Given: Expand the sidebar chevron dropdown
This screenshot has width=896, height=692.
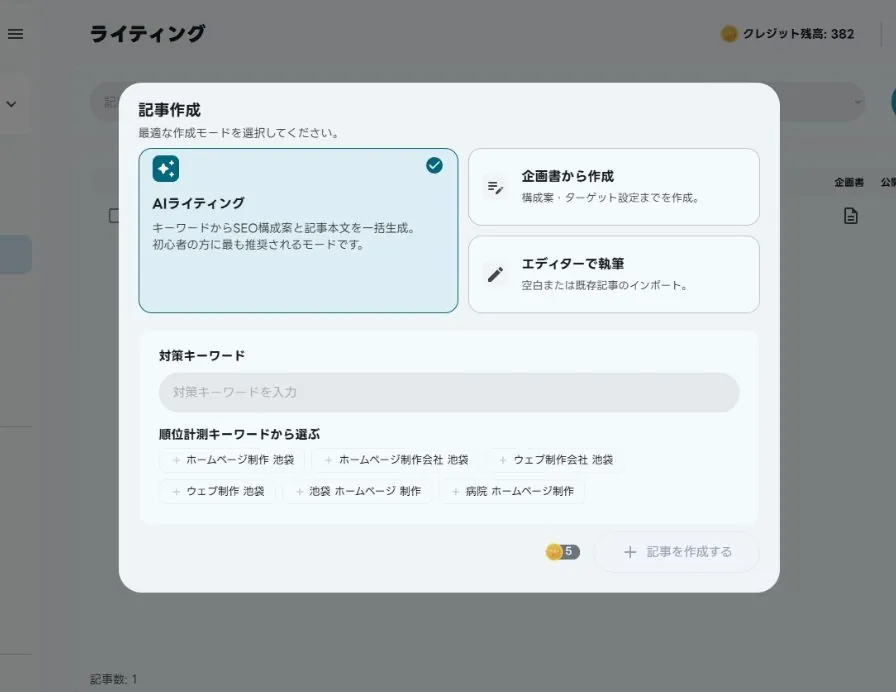Looking at the screenshot, I should [11, 105].
